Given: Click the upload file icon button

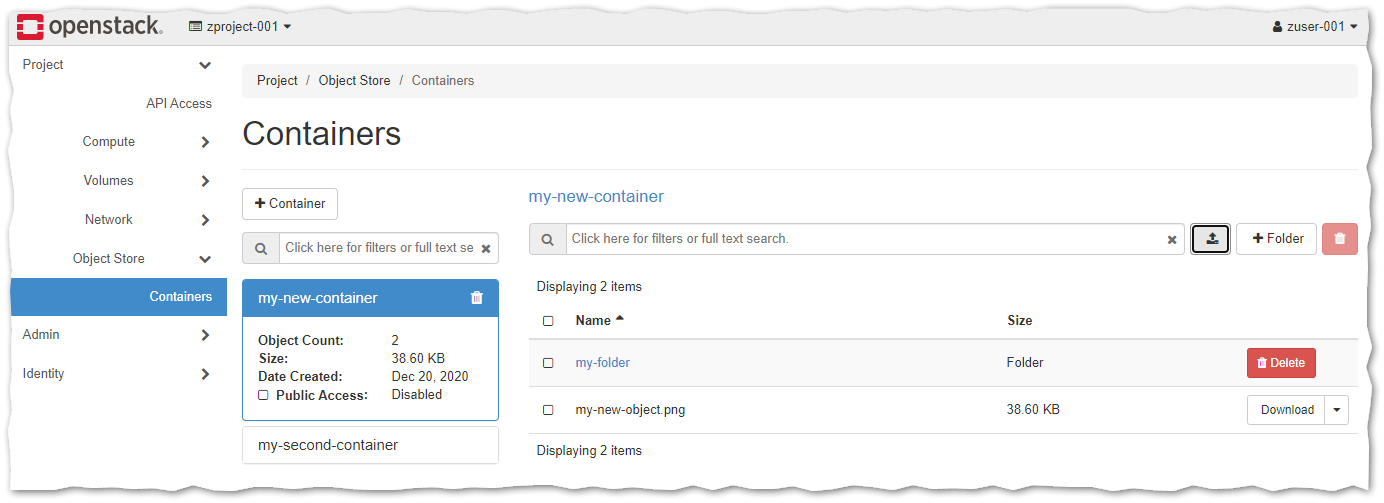Looking at the screenshot, I should [x=1210, y=239].
